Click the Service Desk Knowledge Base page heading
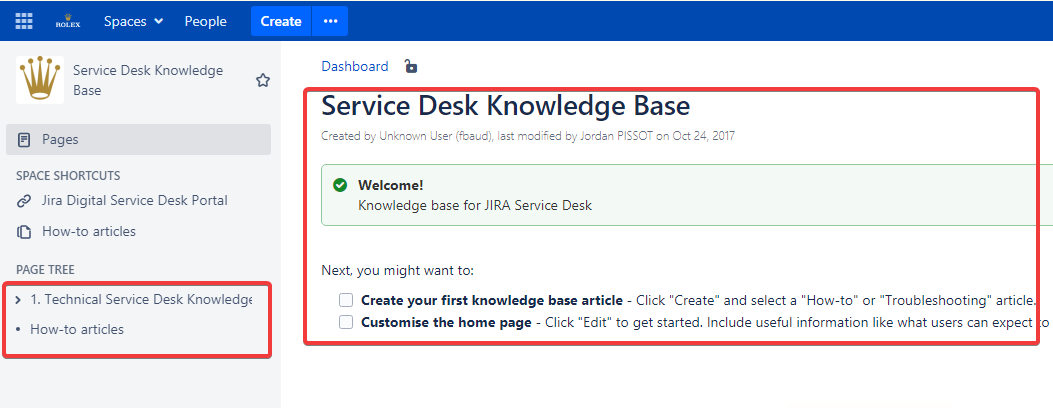 coord(506,106)
